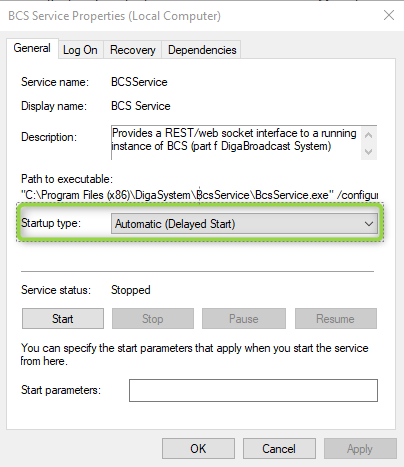Click the BCS Service display name value
The image size is (404, 467).
[x=141, y=106]
